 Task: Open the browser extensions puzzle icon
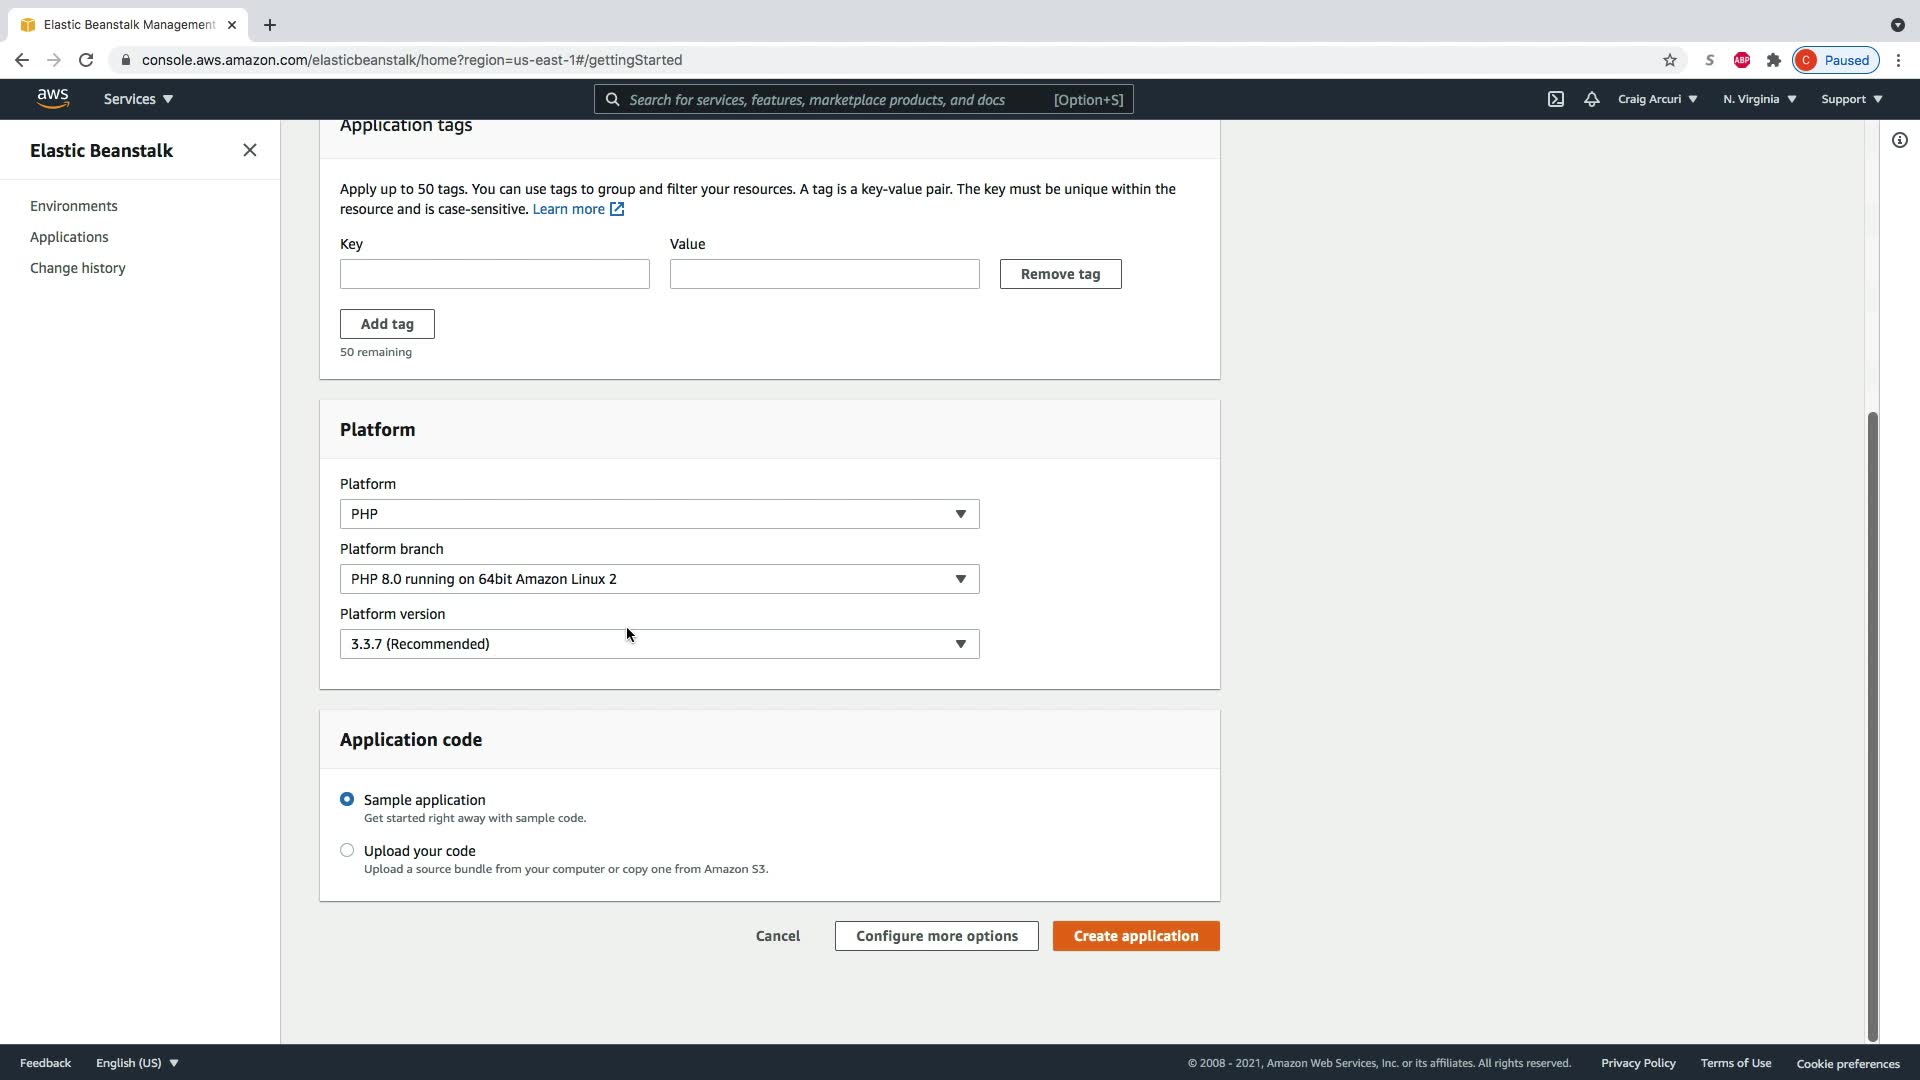1774,60
